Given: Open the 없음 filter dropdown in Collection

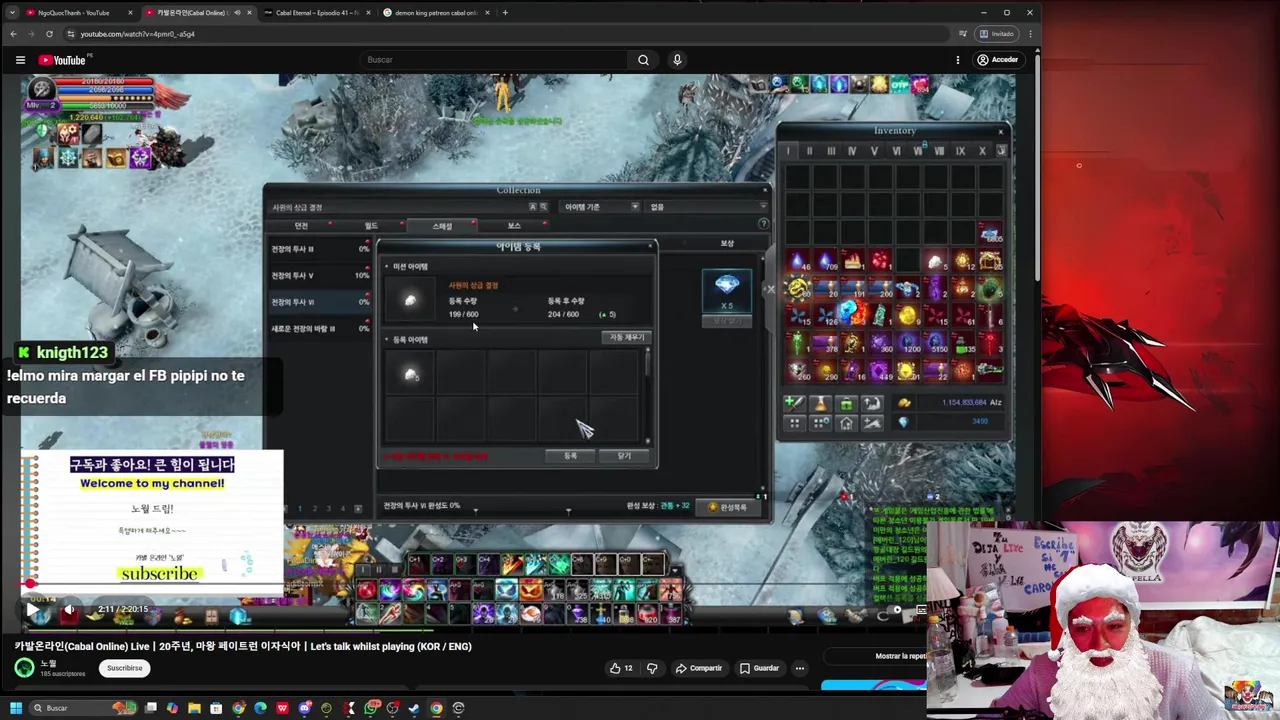Looking at the screenshot, I should [x=706, y=207].
